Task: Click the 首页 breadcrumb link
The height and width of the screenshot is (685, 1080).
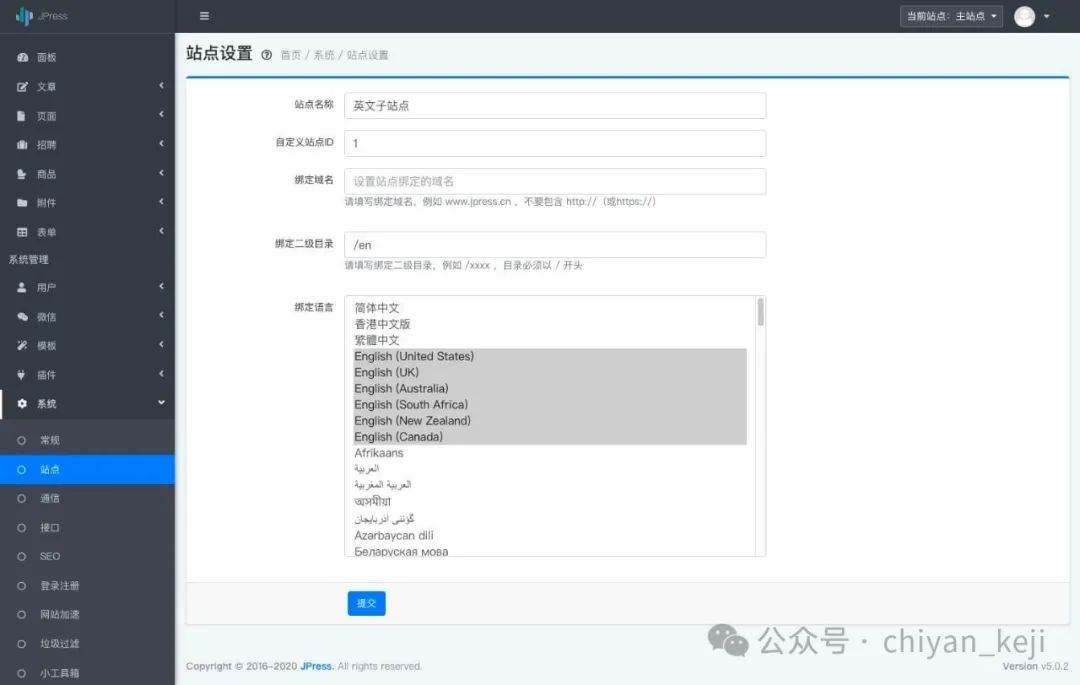Action: point(291,55)
